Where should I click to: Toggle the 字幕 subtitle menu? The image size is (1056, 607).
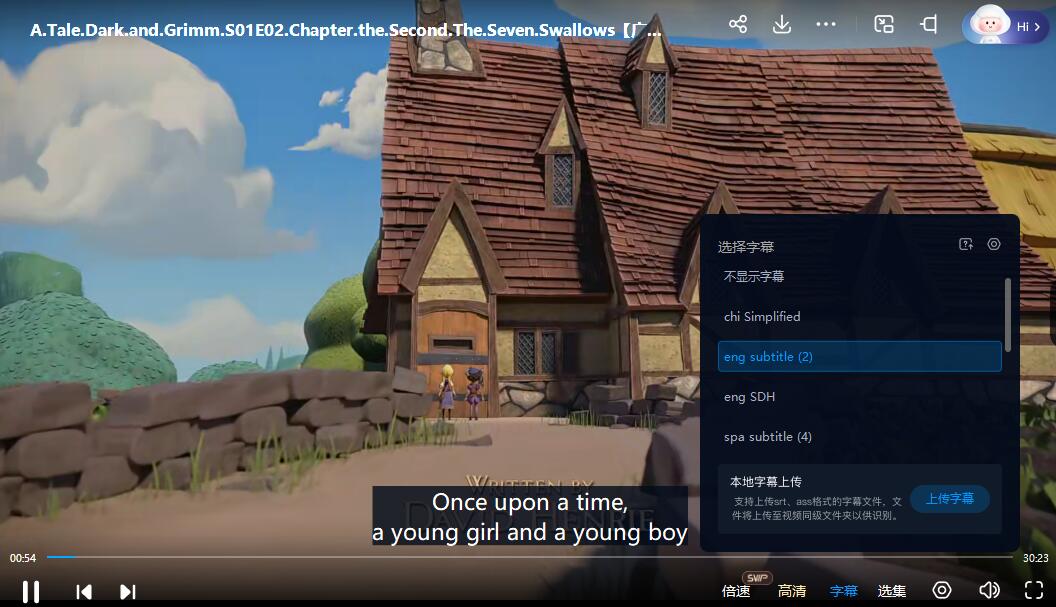click(x=843, y=591)
